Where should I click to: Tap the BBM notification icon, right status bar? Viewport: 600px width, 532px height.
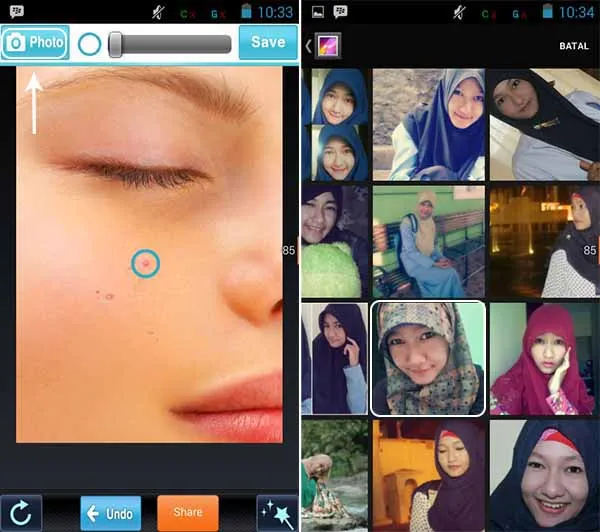[340, 12]
